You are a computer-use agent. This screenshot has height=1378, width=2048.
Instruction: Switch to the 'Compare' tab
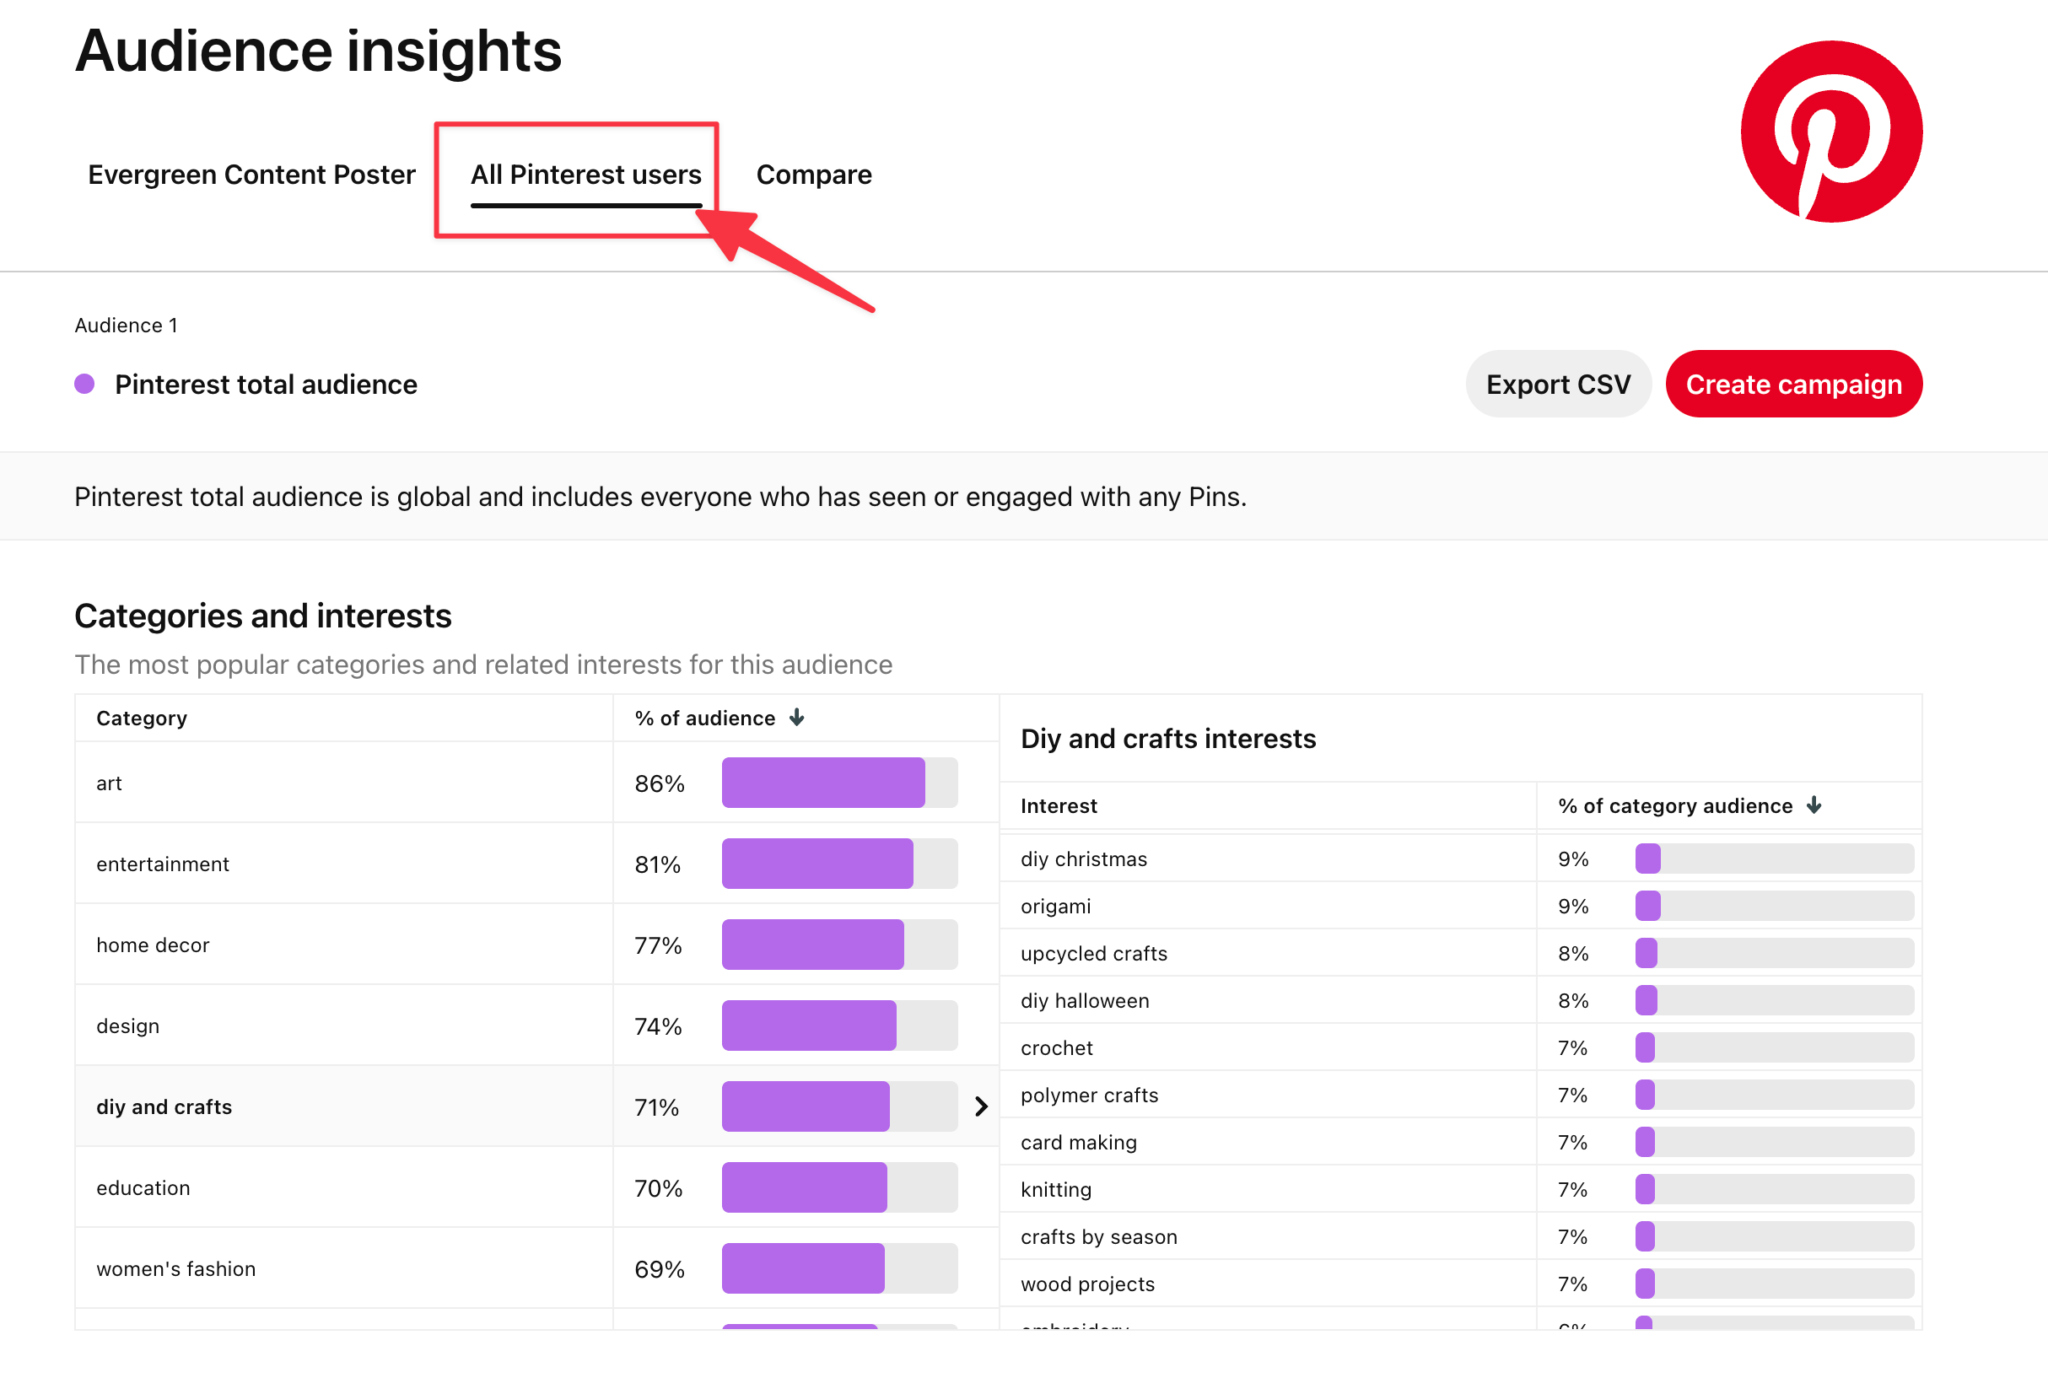(813, 174)
